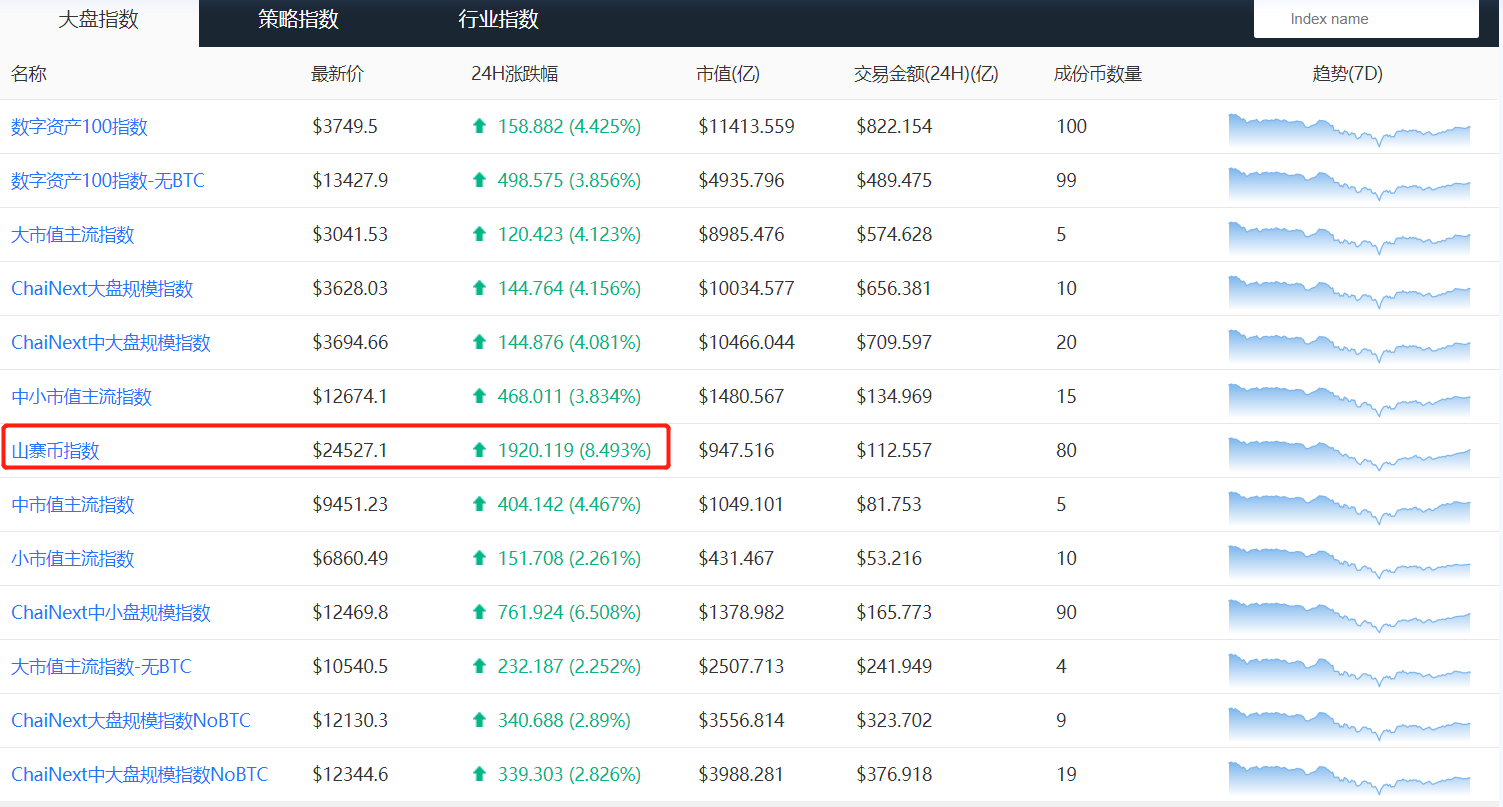The image size is (1503, 807).
Task: Click green up arrow in 山寨币指数 row
Action: tap(480, 451)
